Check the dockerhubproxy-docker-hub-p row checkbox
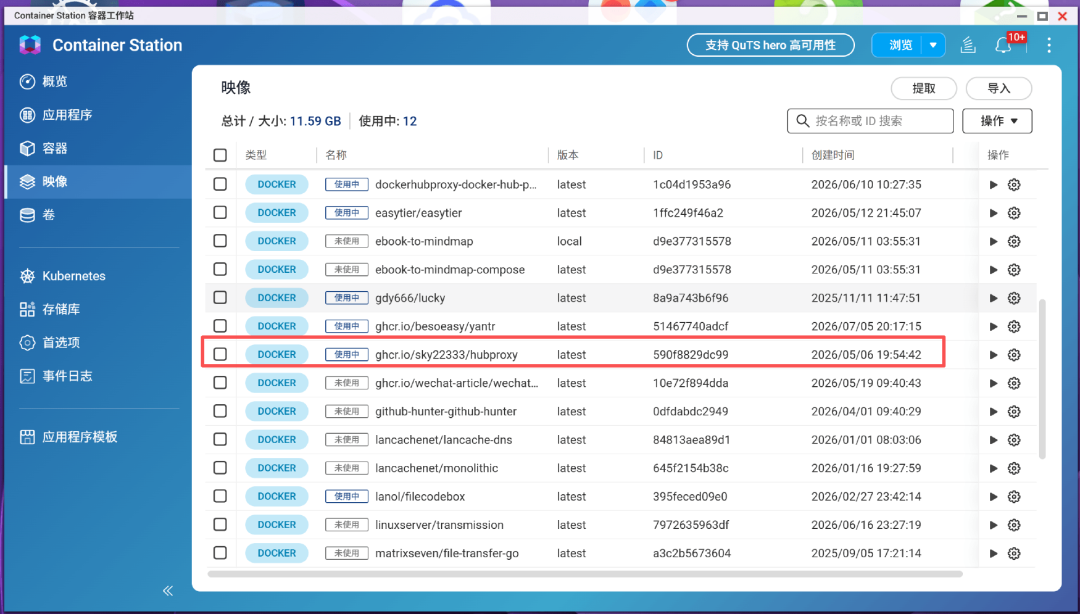Viewport: 1080px width, 614px height. click(x=220, y=184)
